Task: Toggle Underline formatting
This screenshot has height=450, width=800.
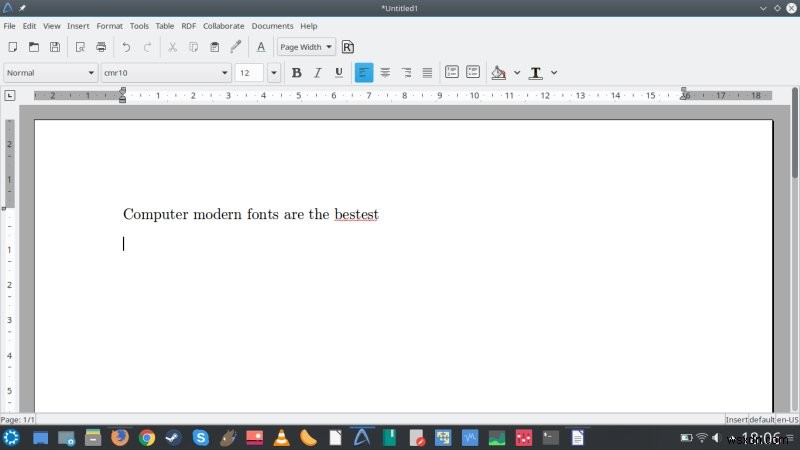Action: click(339, 72)
